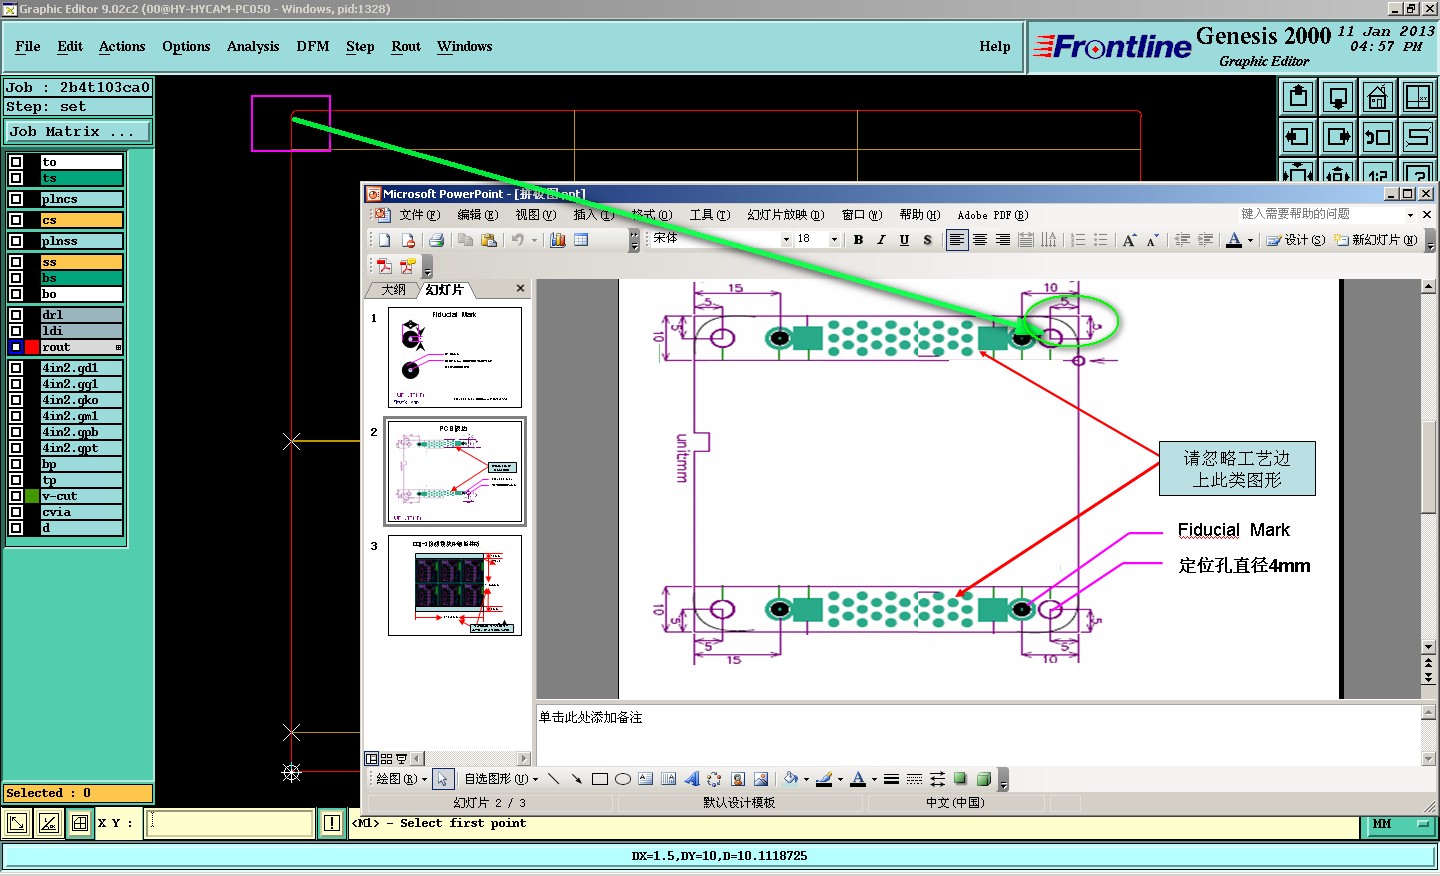Select the Arrow drawing tool
This screenshot has width=1440, height=876.
point(577,779)
